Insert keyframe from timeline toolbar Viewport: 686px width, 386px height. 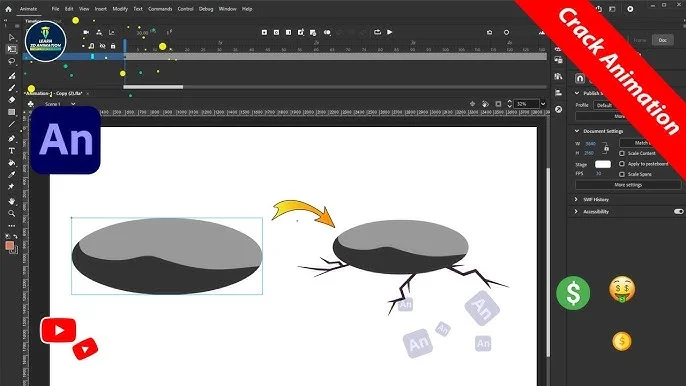pyautogui.click(x=264, y=32)
